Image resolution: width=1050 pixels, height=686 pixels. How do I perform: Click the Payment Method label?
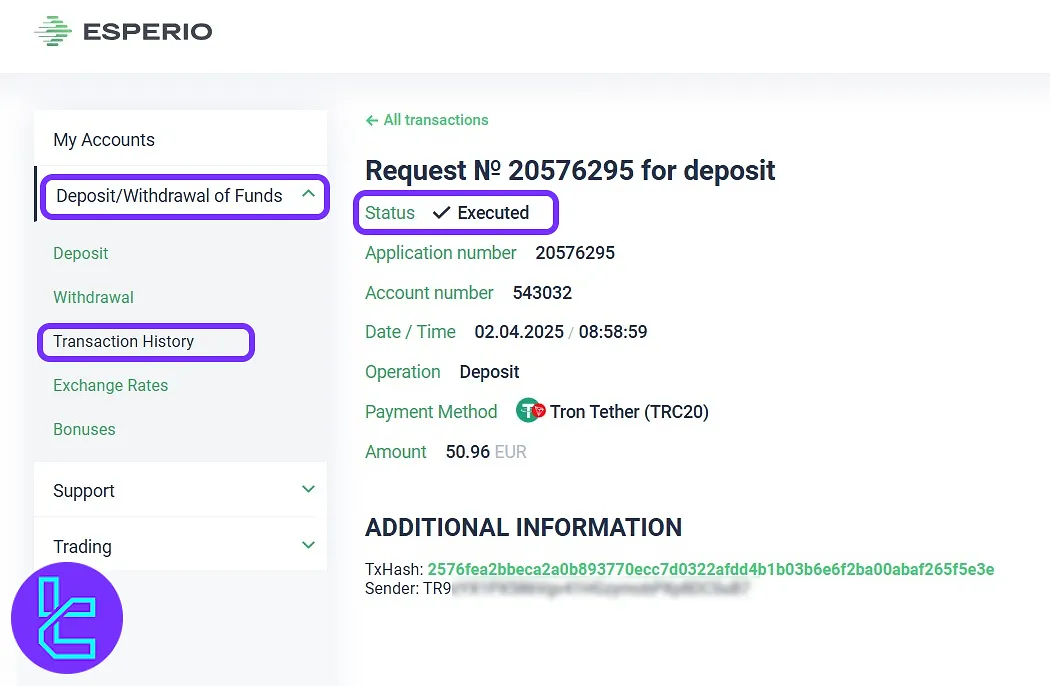431,412
